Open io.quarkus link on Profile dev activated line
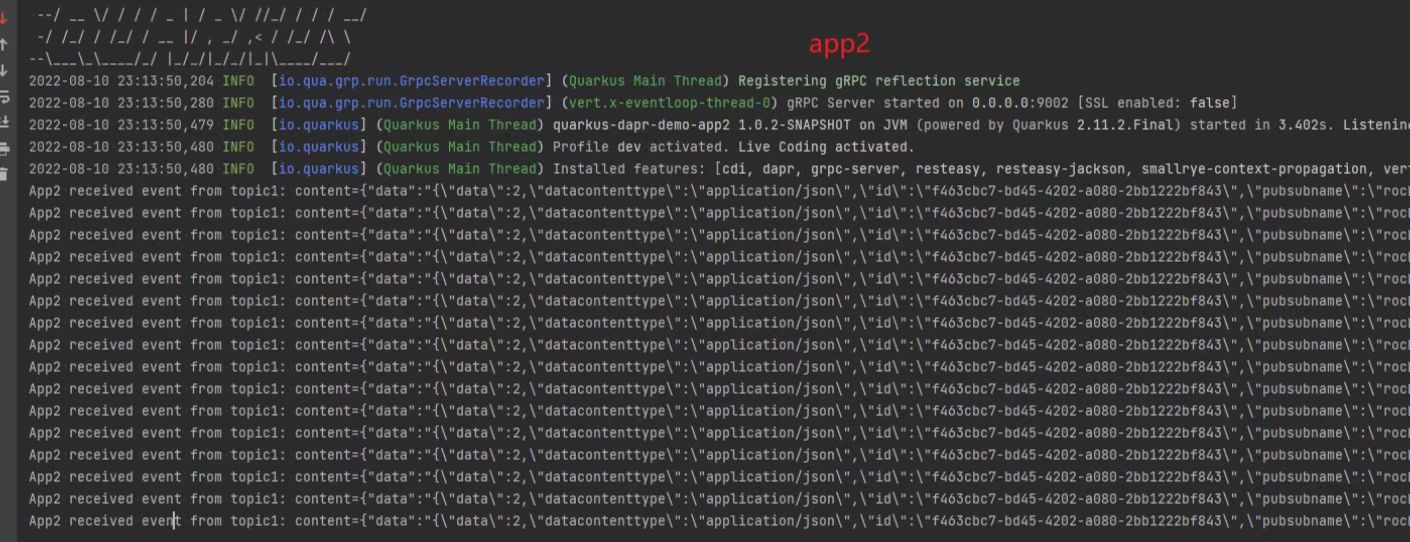 320,147
